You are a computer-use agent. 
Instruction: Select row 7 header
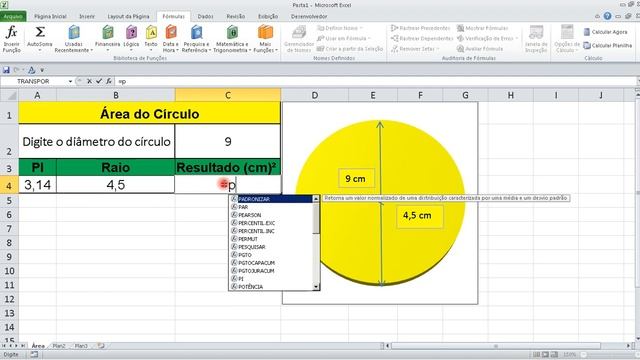(9, 229)
